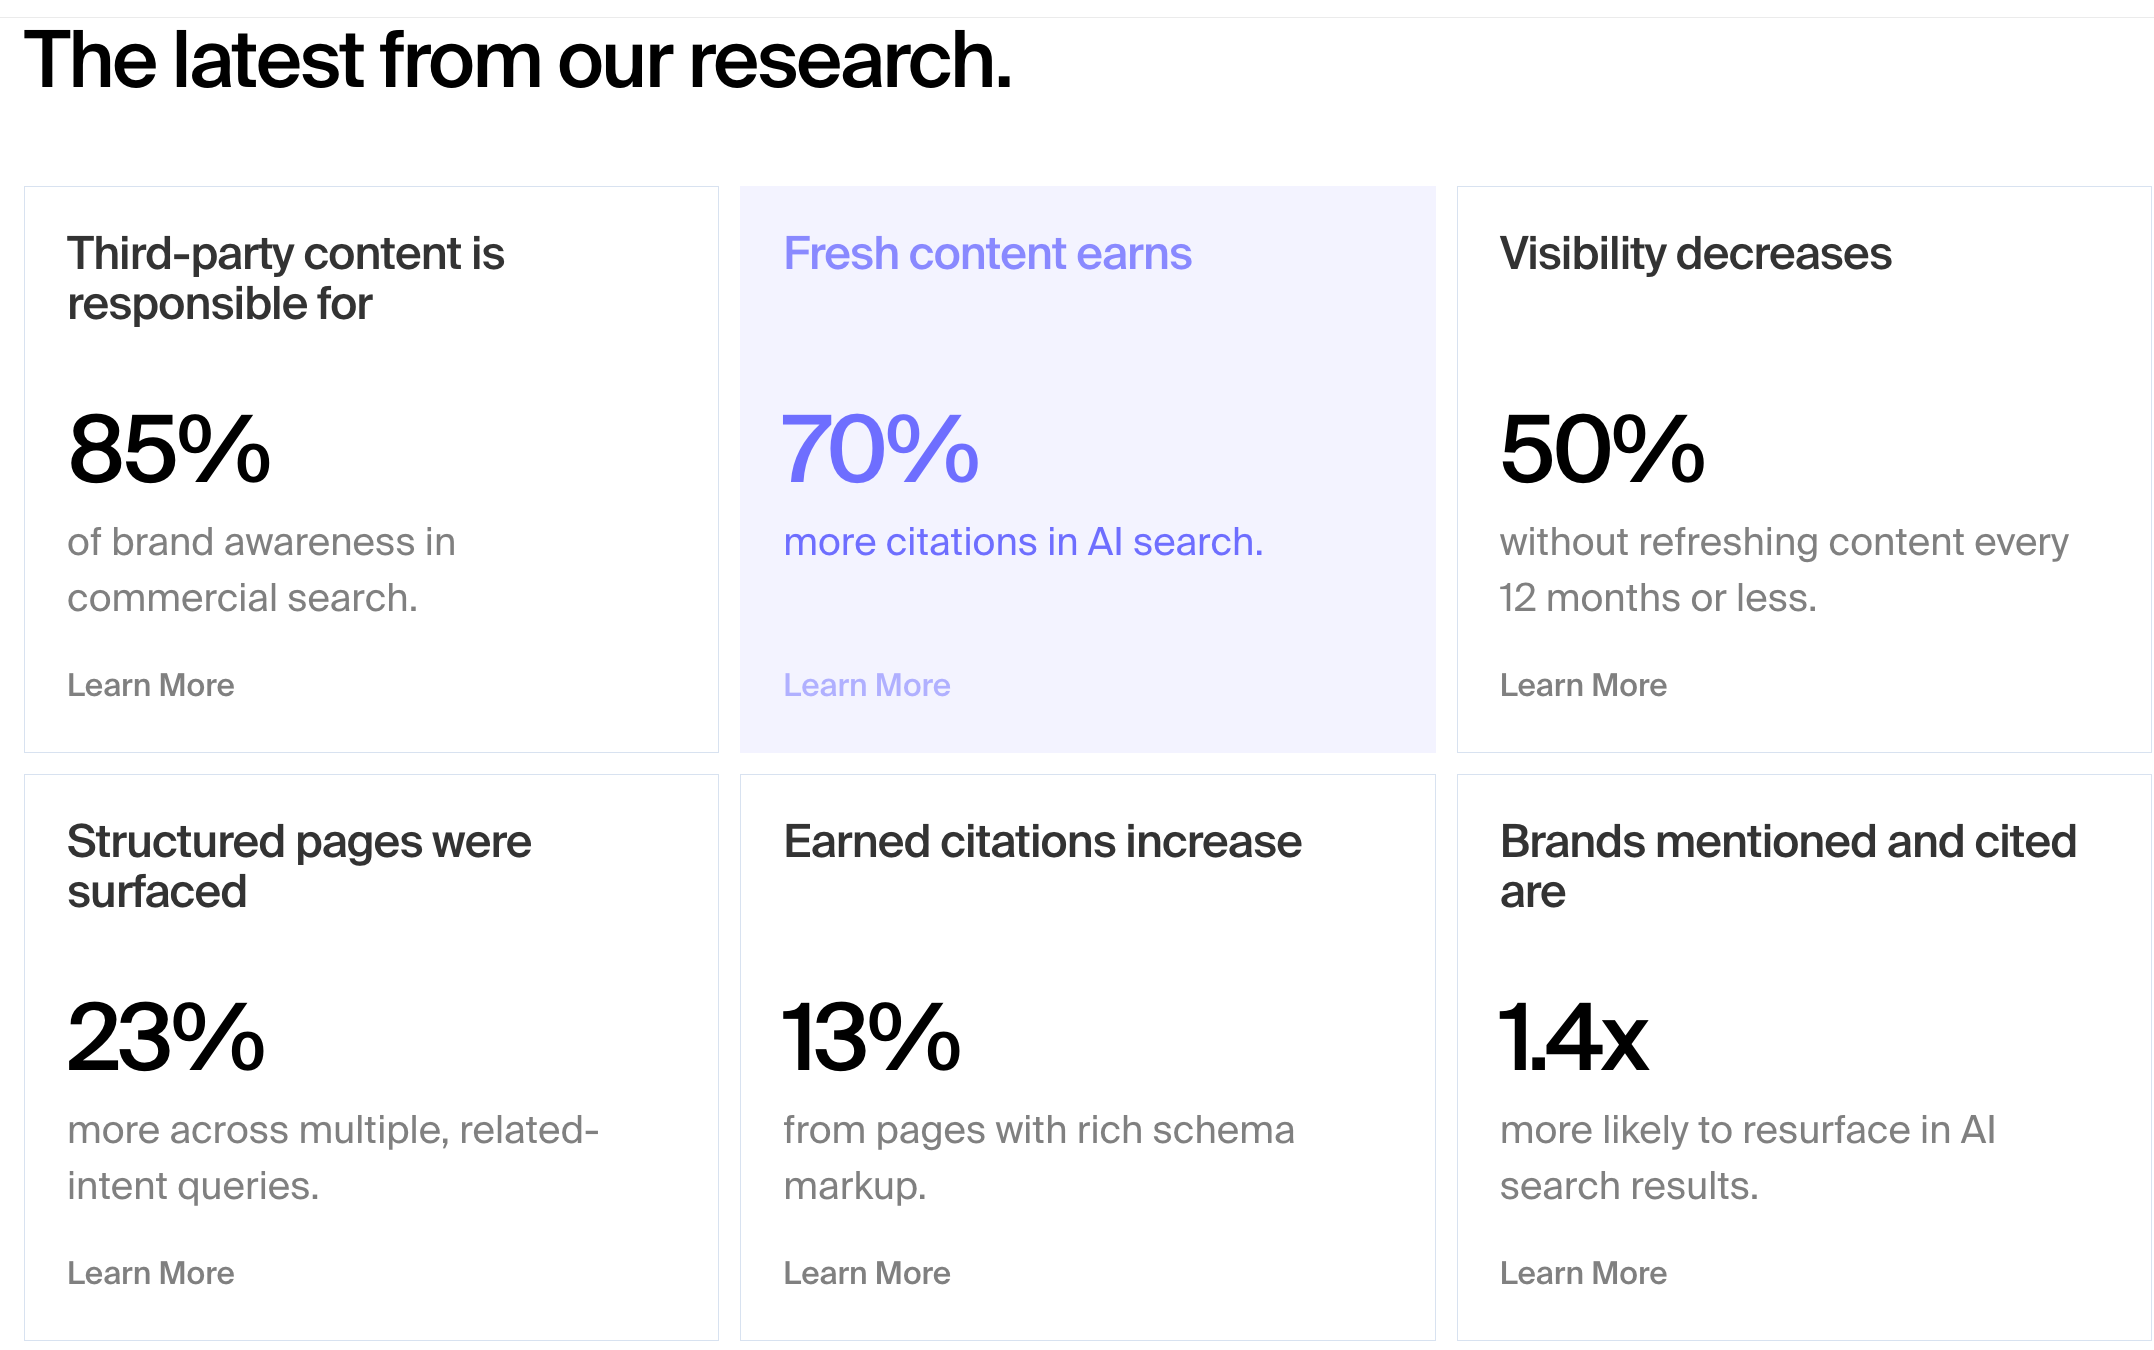The image size is (2154, 1350).
Task: Click Learn More under 85% brand awareness
Action: [x=151, y=685]
